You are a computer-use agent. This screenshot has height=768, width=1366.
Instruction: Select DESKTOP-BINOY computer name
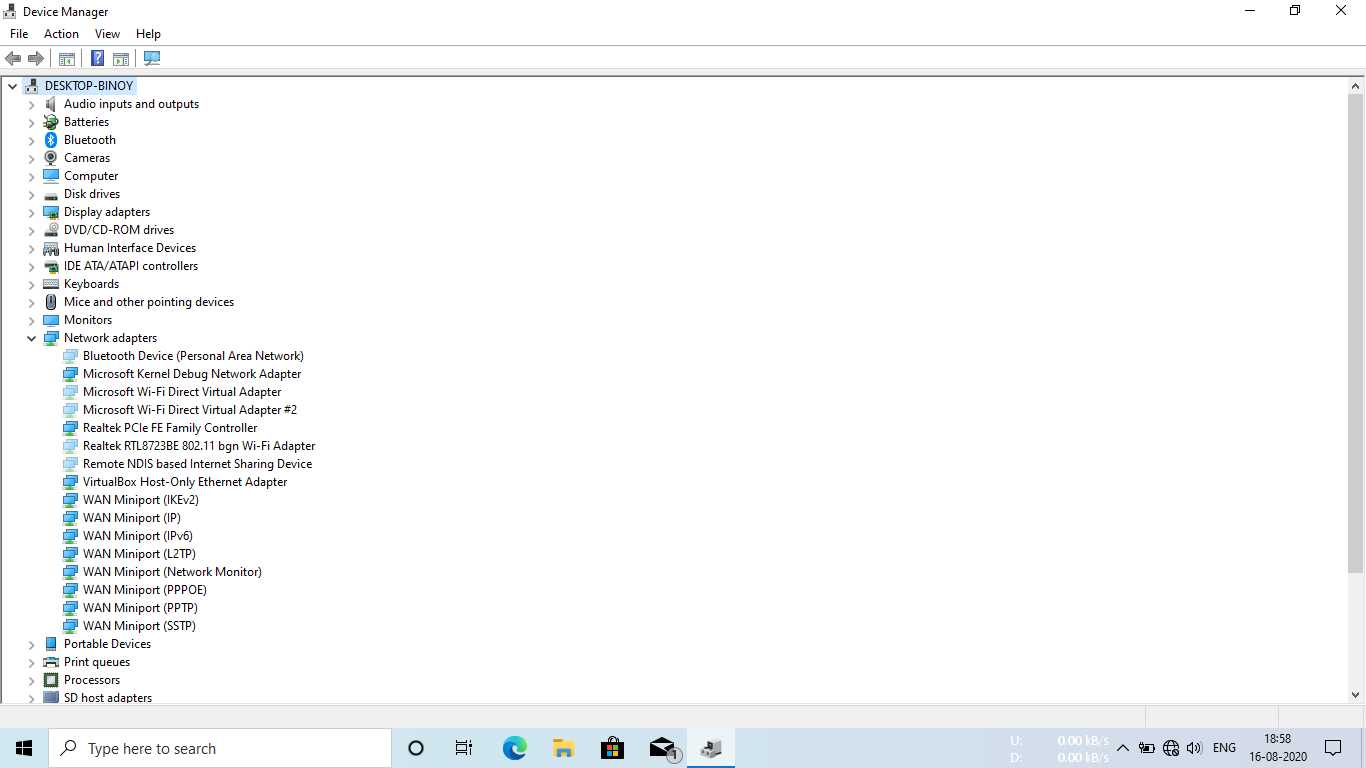(88, 86)
